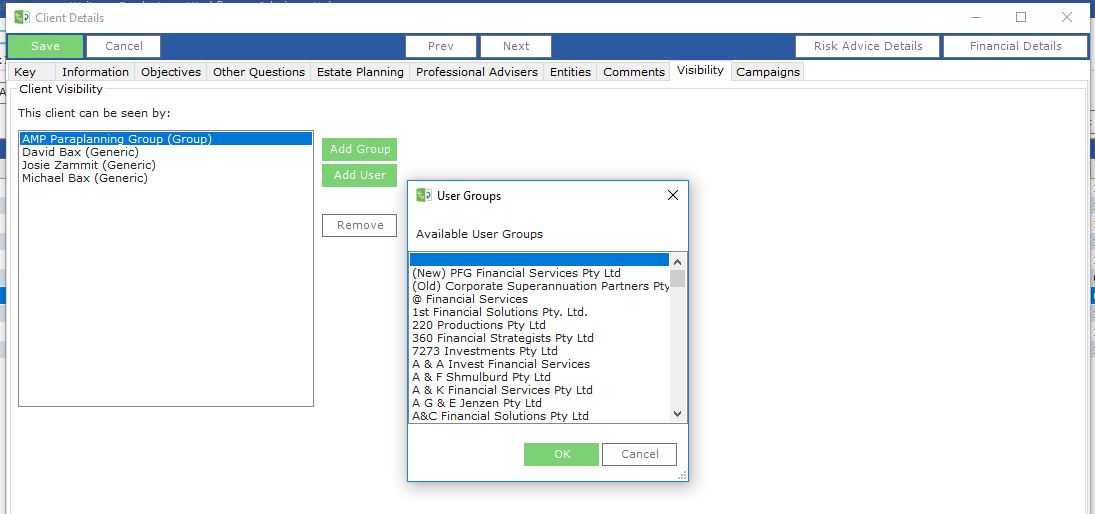The image size is (1095, 514).
Task: Cancel the User Groups dialog
Action: pos(639,454)
